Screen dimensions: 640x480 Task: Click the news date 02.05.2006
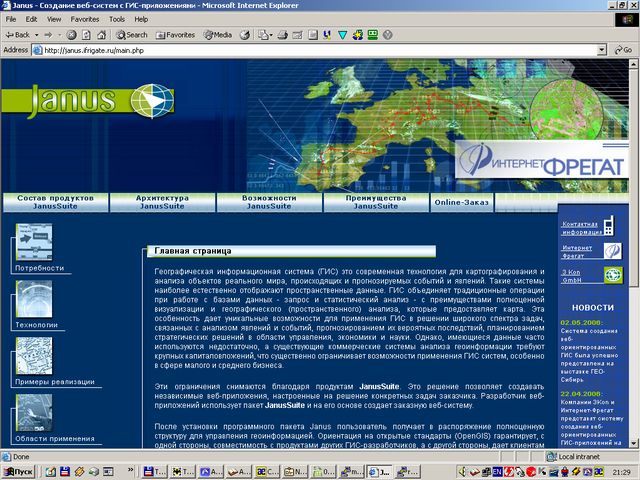[x=581, y=322]
